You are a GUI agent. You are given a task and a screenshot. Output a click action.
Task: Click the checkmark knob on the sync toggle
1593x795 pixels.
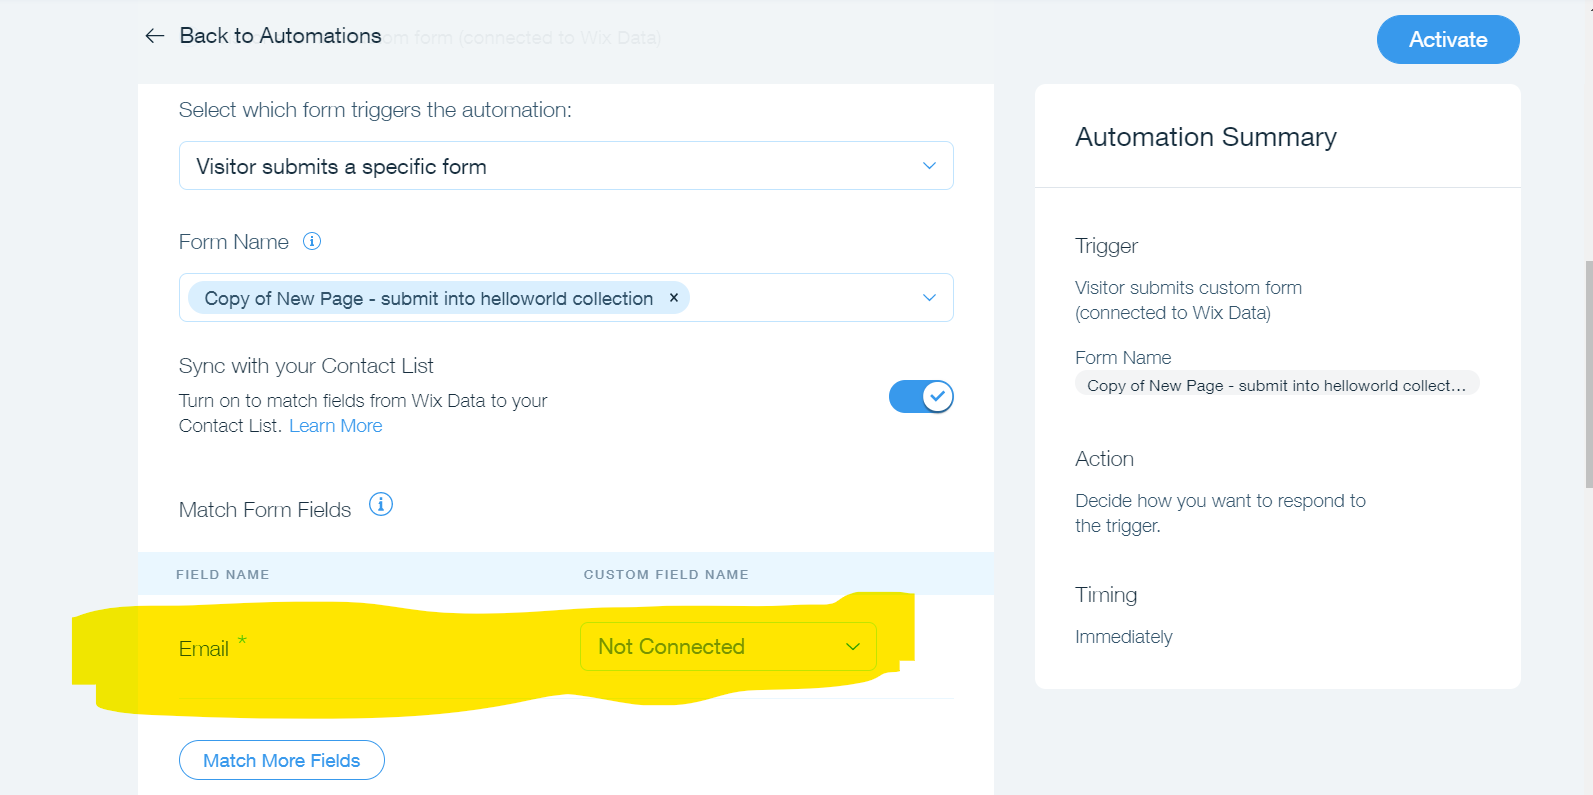tap(937, 397)
